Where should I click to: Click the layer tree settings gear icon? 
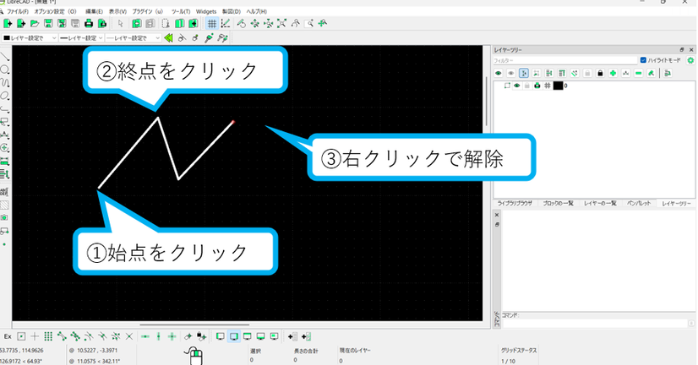[691, 60]
